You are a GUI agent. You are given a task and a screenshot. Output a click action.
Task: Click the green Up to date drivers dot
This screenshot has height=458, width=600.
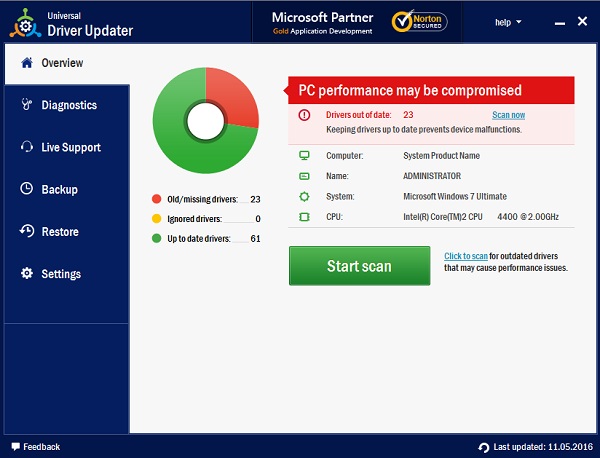[156, 238]
